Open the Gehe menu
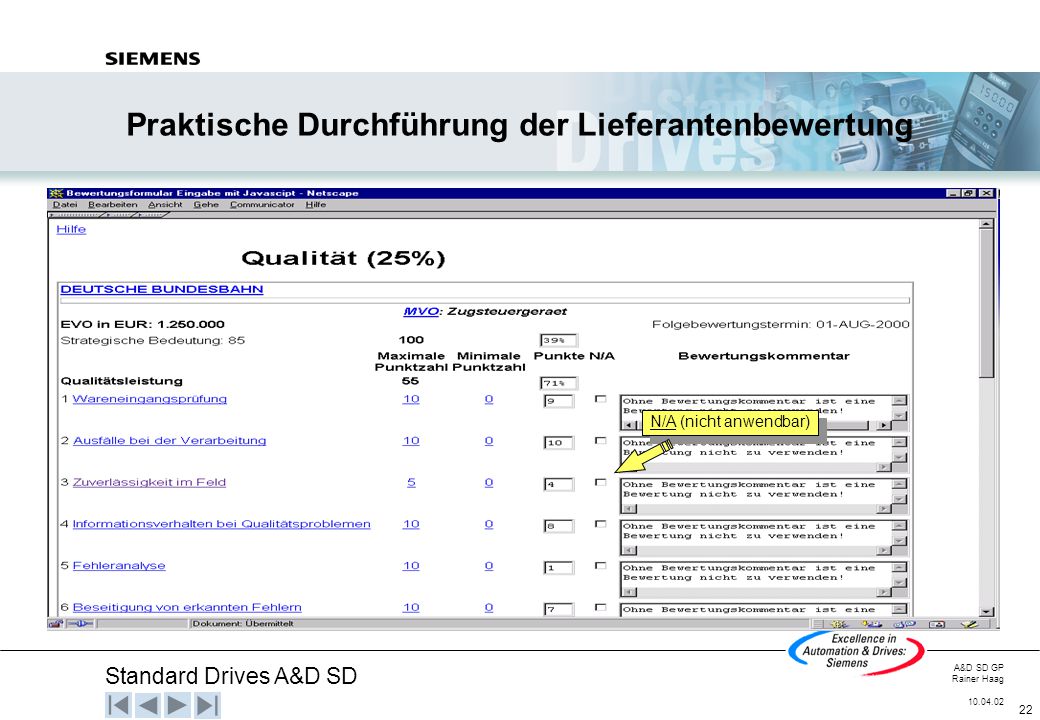This screenshot has width=1040, height=720. coord(206,205)
